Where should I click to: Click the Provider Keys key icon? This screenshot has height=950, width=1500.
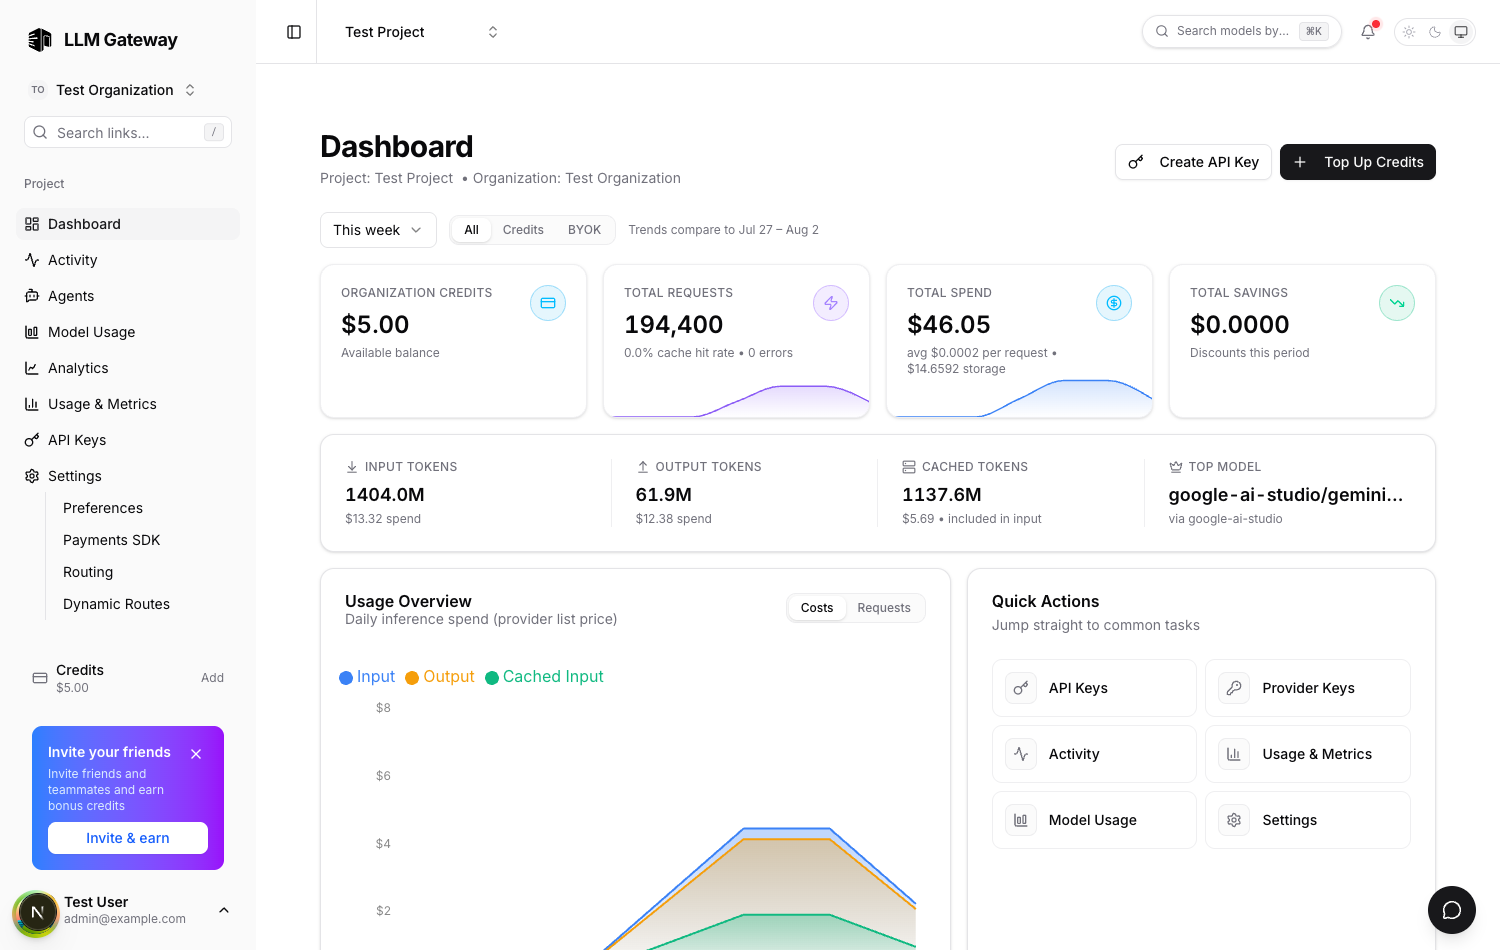click(1234, 688)
